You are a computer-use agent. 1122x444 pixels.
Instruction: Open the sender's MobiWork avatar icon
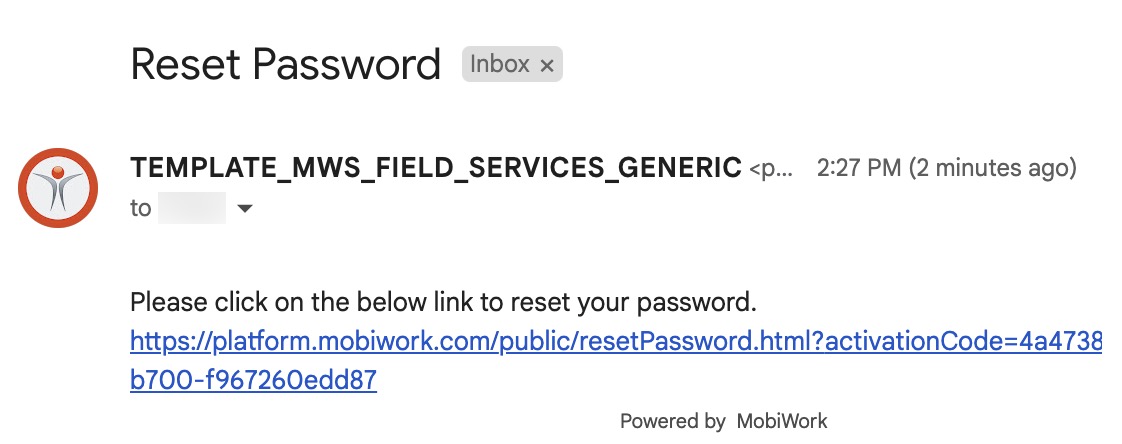coord(59,188)
